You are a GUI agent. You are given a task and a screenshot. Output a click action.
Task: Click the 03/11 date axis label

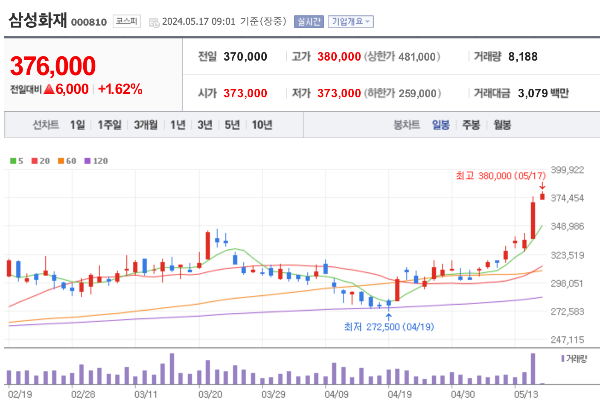146,394
